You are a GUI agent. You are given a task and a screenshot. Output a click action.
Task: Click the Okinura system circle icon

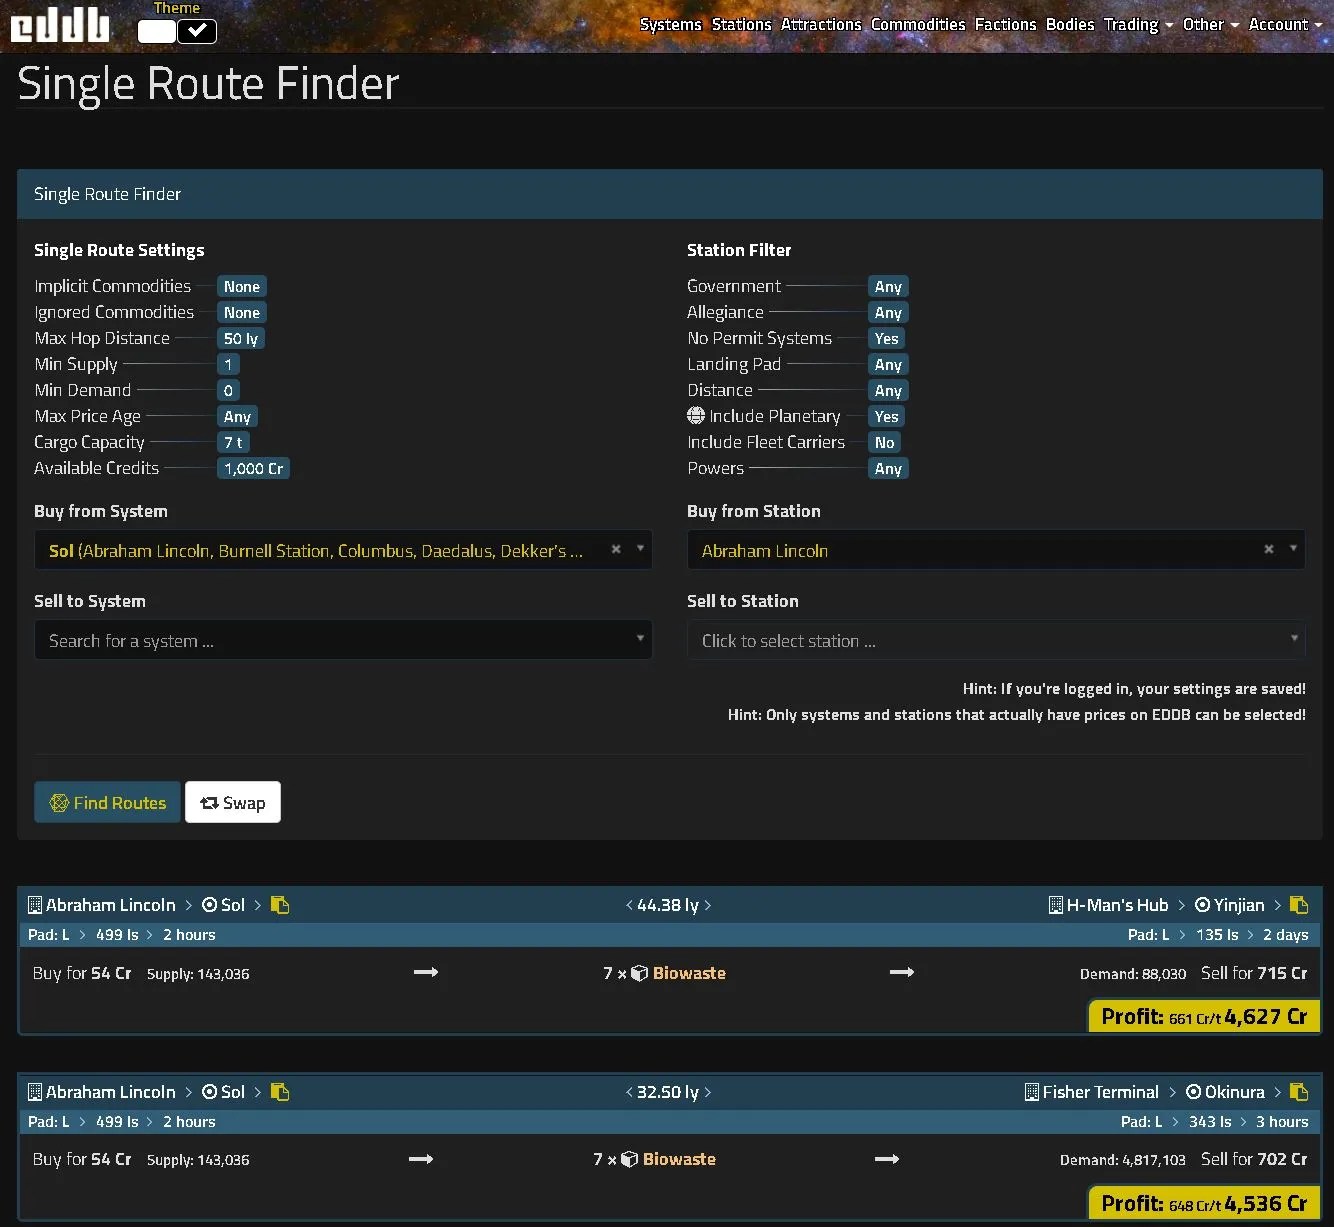click(x=1193, y=1092)
